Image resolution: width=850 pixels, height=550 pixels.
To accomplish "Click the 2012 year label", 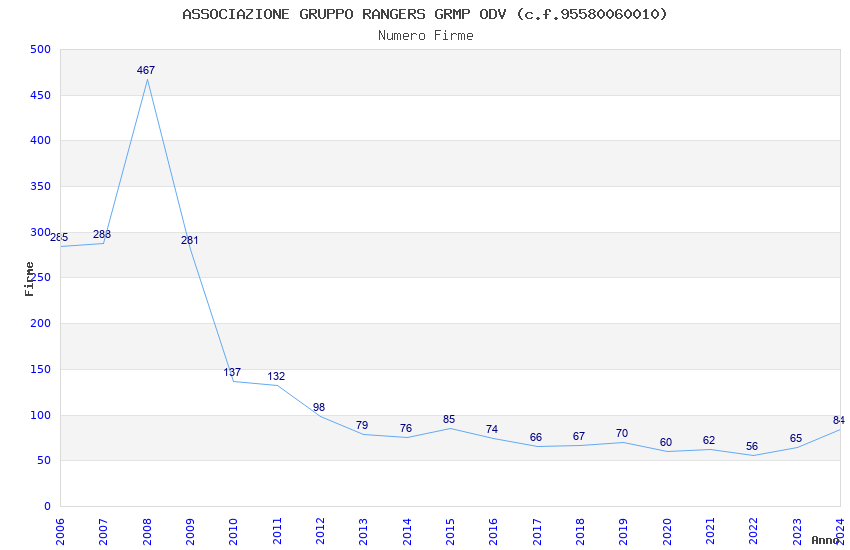I will pyautogui.click(x=320, y=532).
